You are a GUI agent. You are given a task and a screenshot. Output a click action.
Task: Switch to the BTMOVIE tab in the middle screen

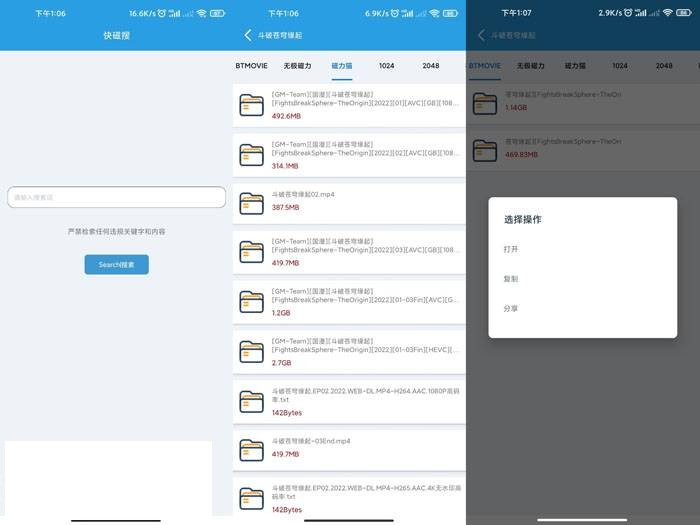coord(251,66)
